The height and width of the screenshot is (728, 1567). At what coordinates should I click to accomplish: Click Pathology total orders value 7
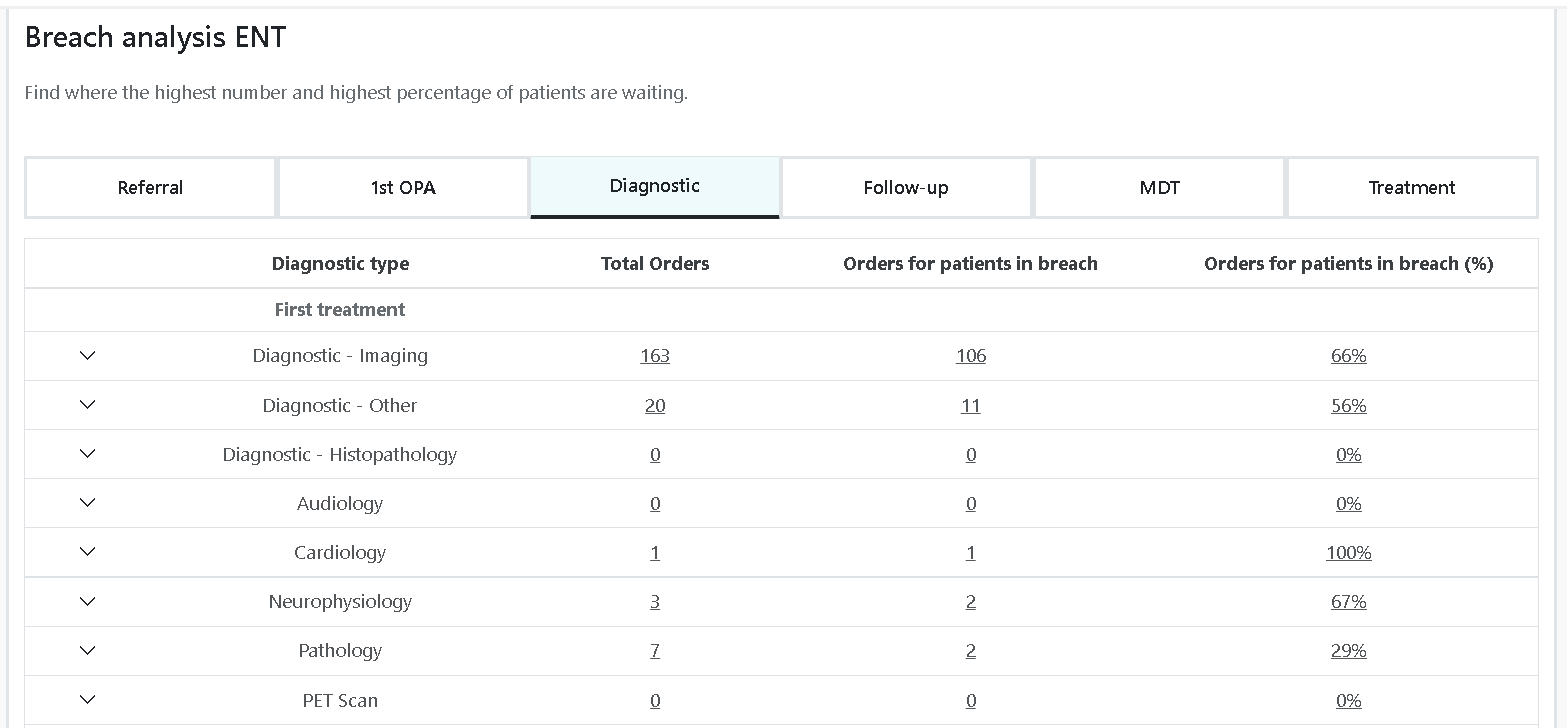click(655, 651)
